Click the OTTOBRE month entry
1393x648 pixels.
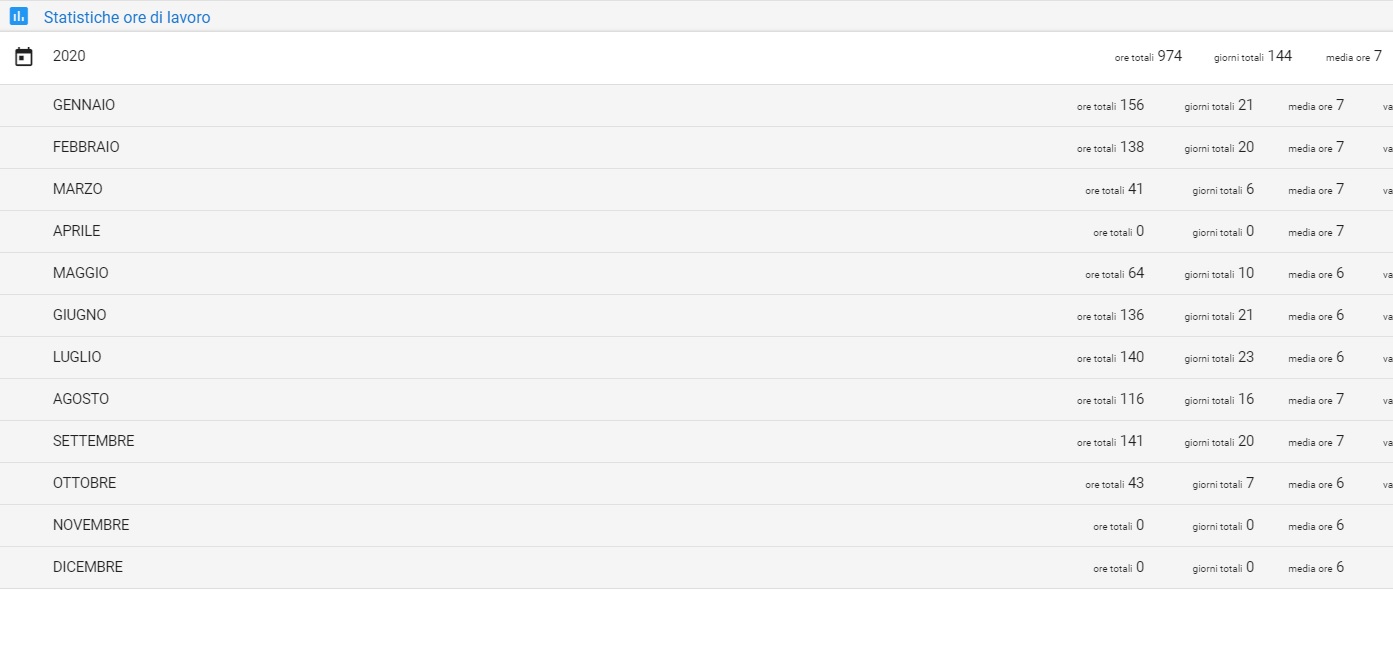click(84, 483)
